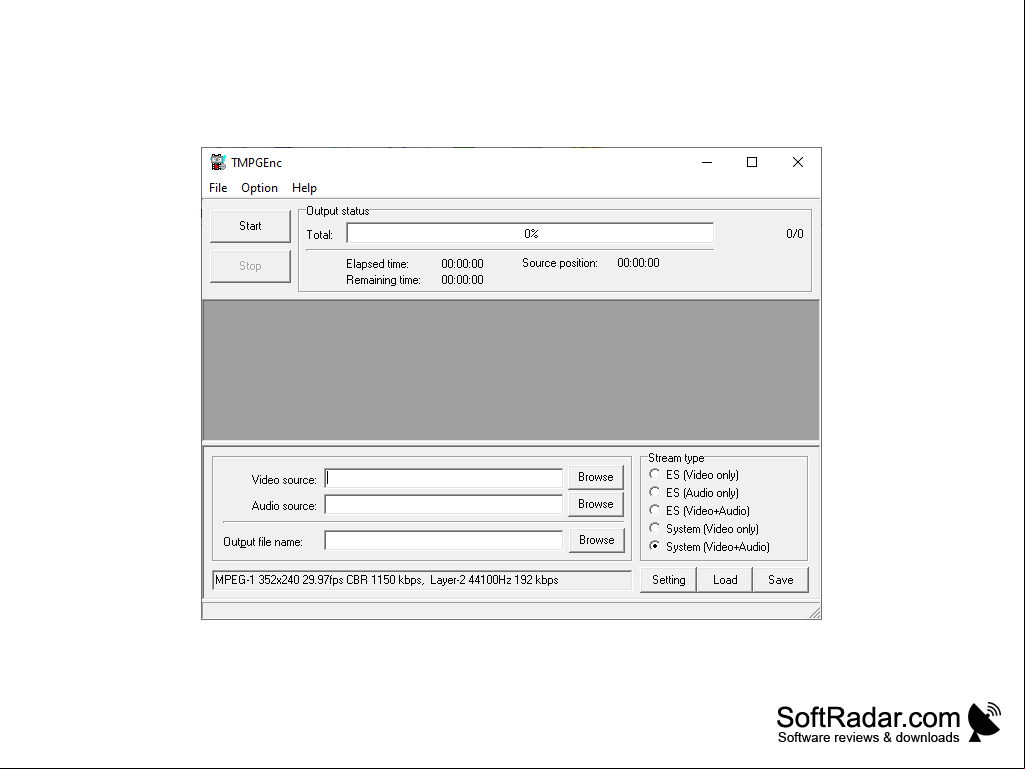Select ES (Video only) stream type
This screenshot has height=769, width=1025.
[694, 475]
